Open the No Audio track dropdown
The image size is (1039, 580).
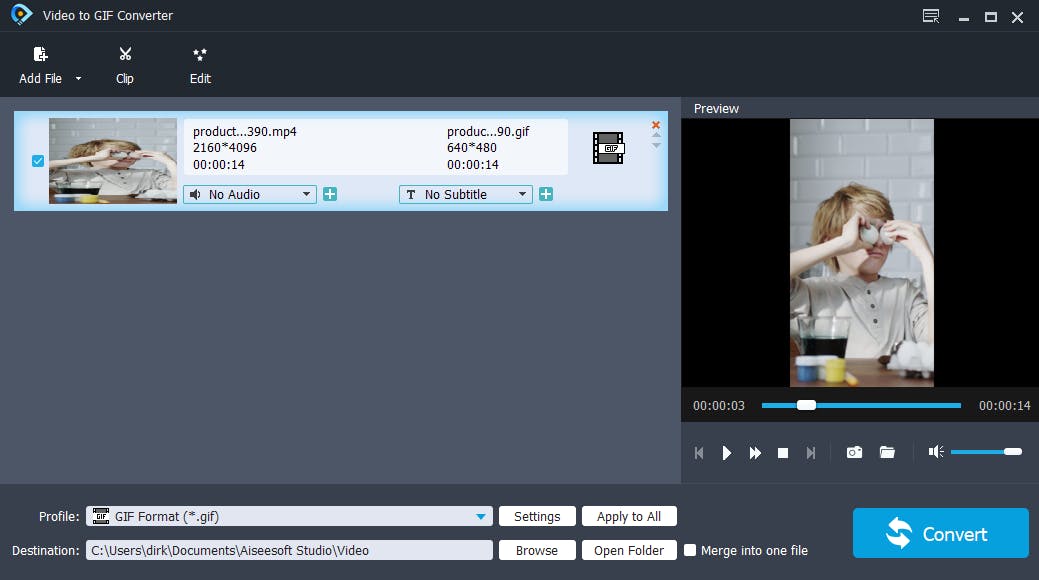point(250,194)
